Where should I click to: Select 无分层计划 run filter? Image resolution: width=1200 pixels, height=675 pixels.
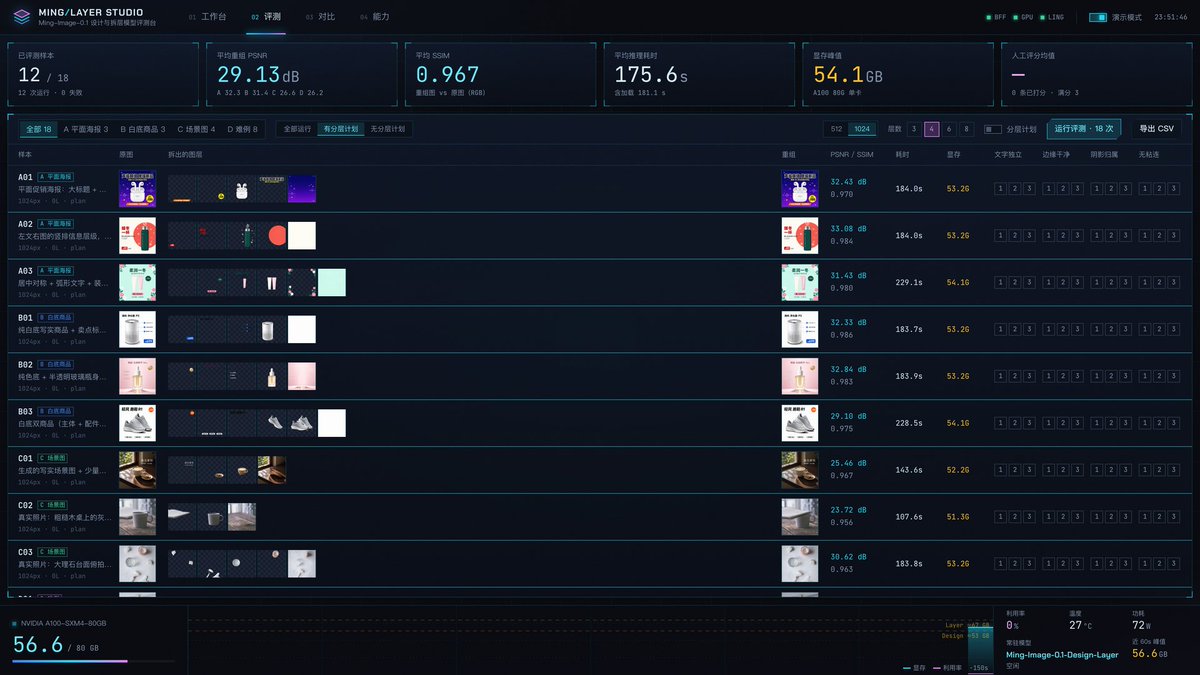(x=387, y=129)
